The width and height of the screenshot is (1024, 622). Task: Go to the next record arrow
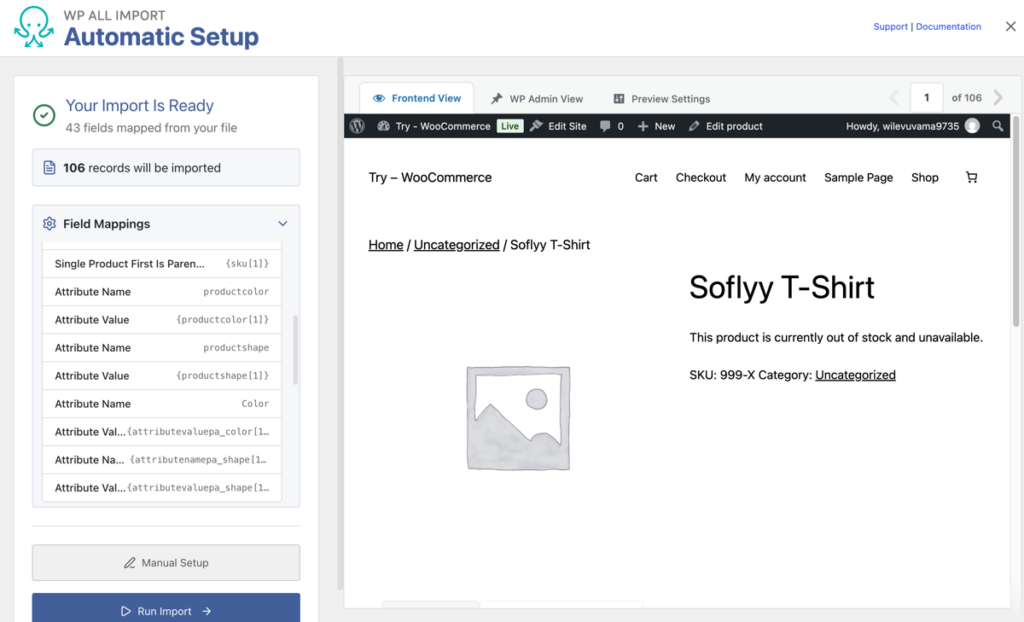[998, 98]
